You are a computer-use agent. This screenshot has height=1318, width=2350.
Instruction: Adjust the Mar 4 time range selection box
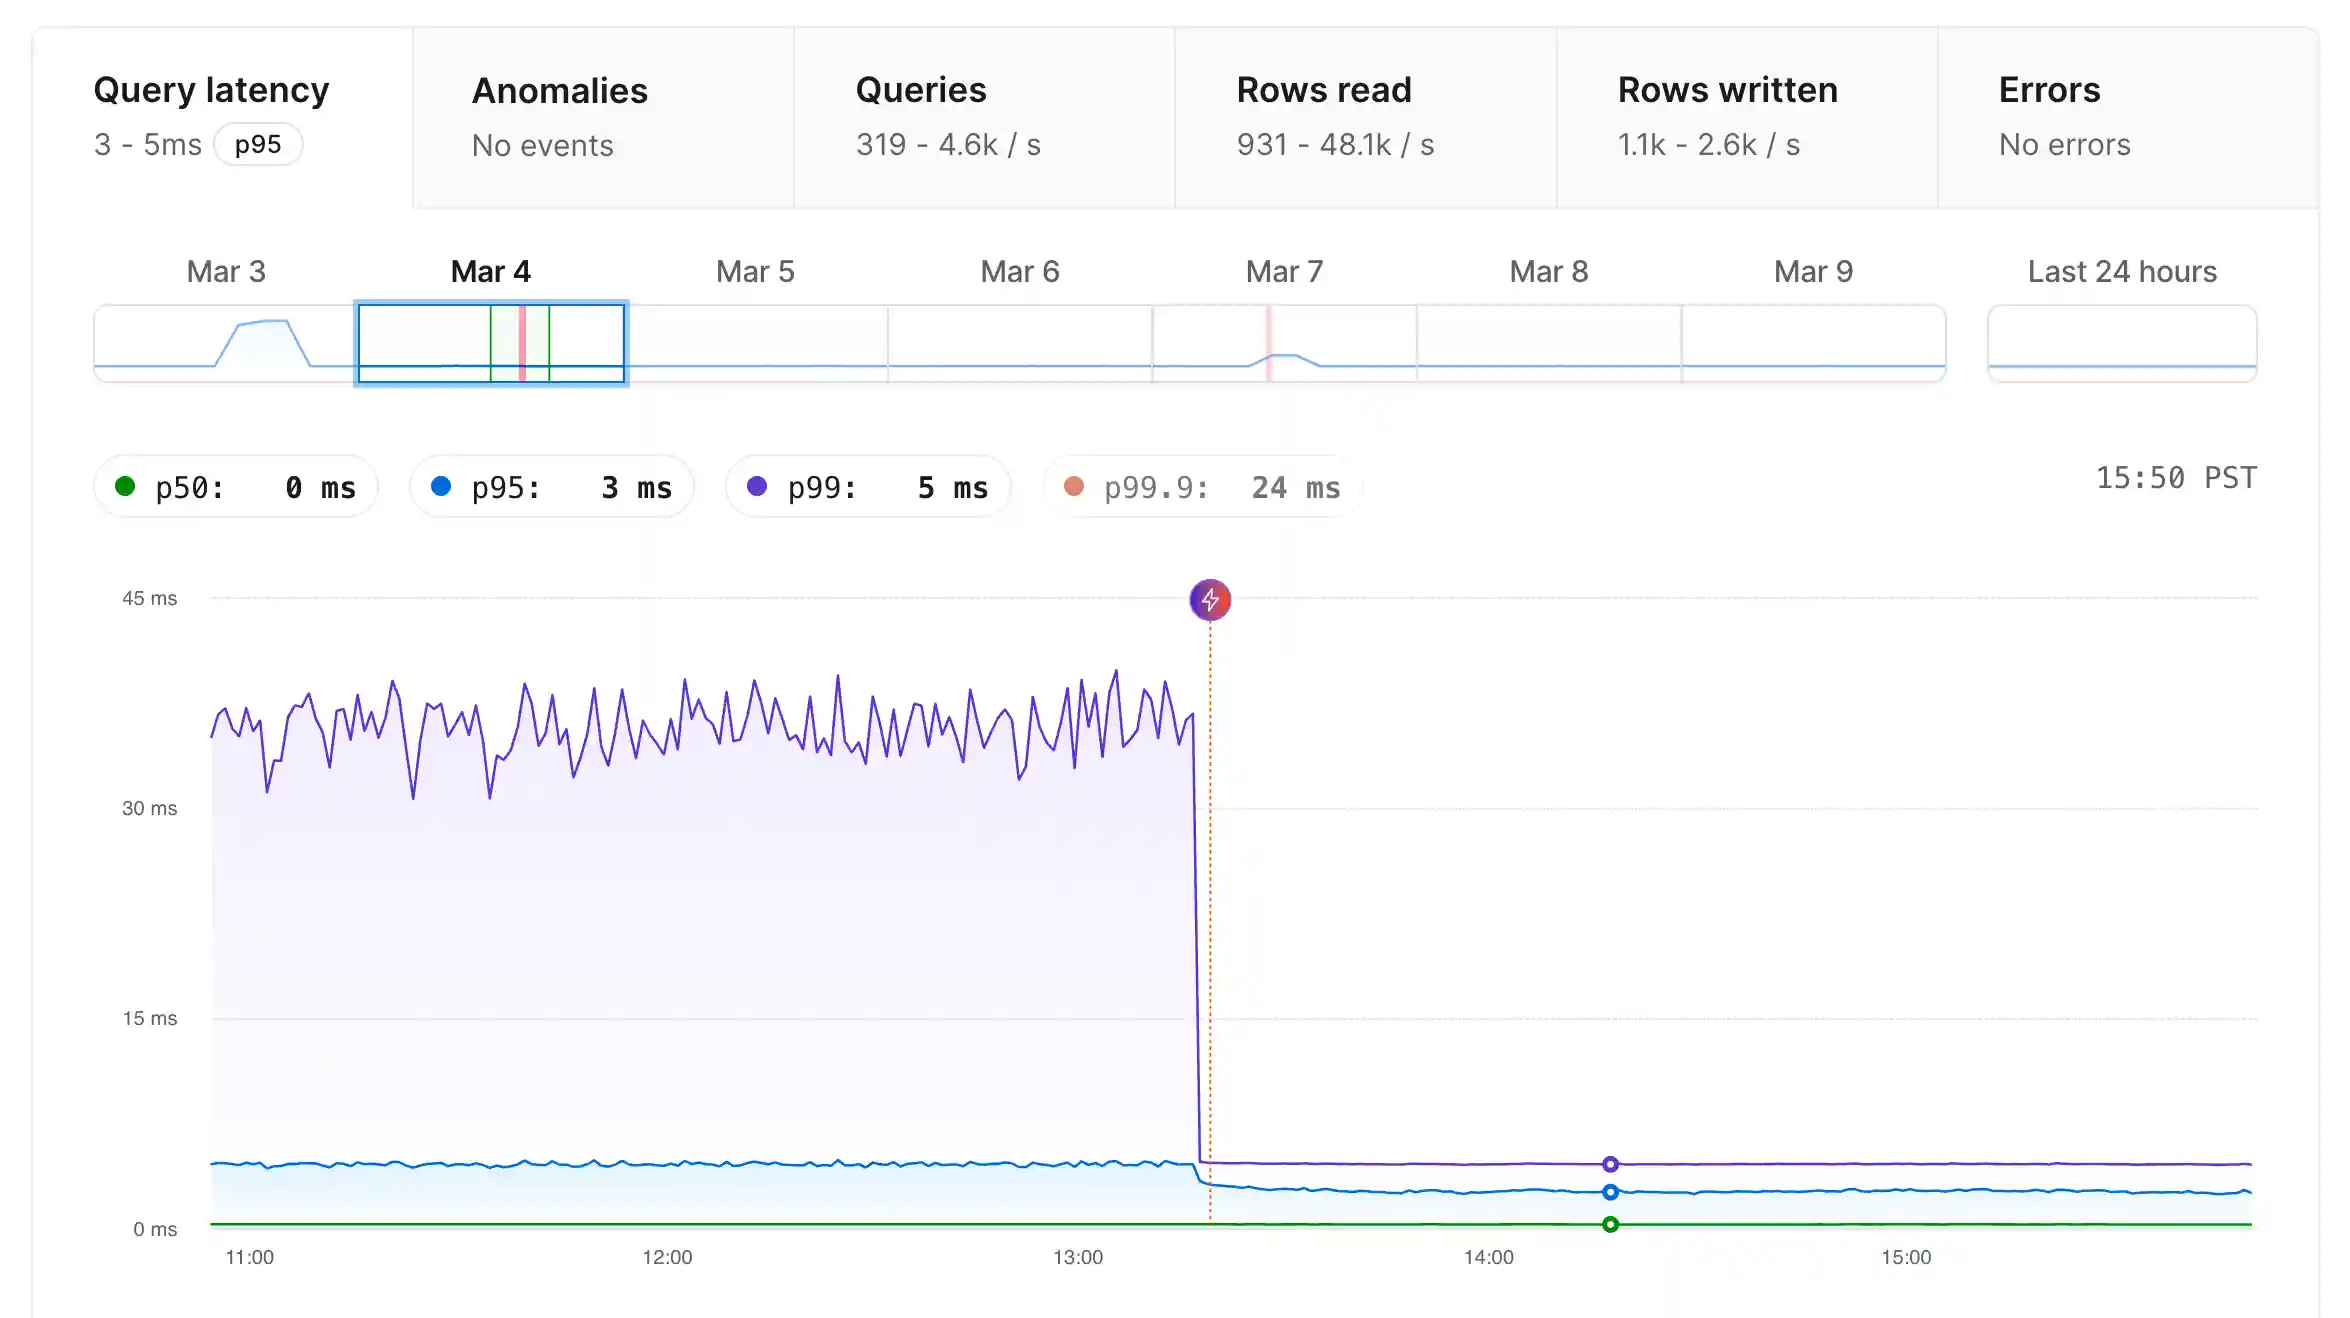coord(491,342)
